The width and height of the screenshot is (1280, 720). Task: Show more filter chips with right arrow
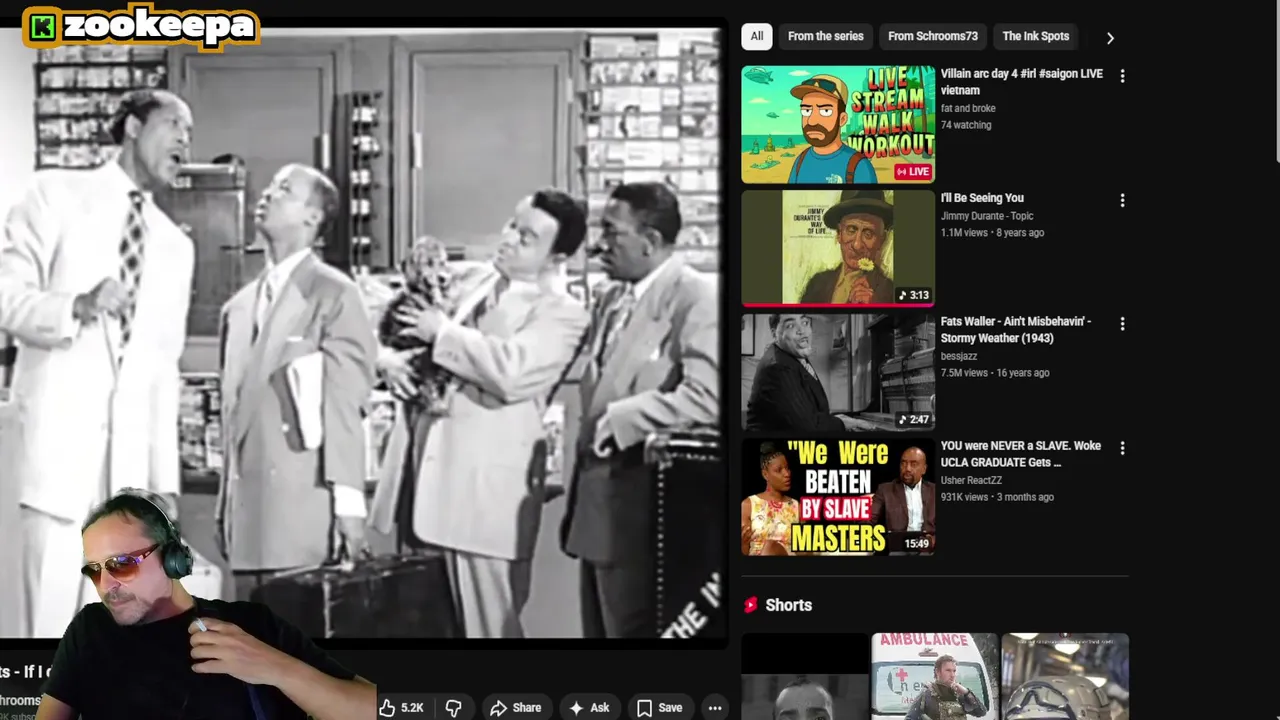coord(1110,37)
